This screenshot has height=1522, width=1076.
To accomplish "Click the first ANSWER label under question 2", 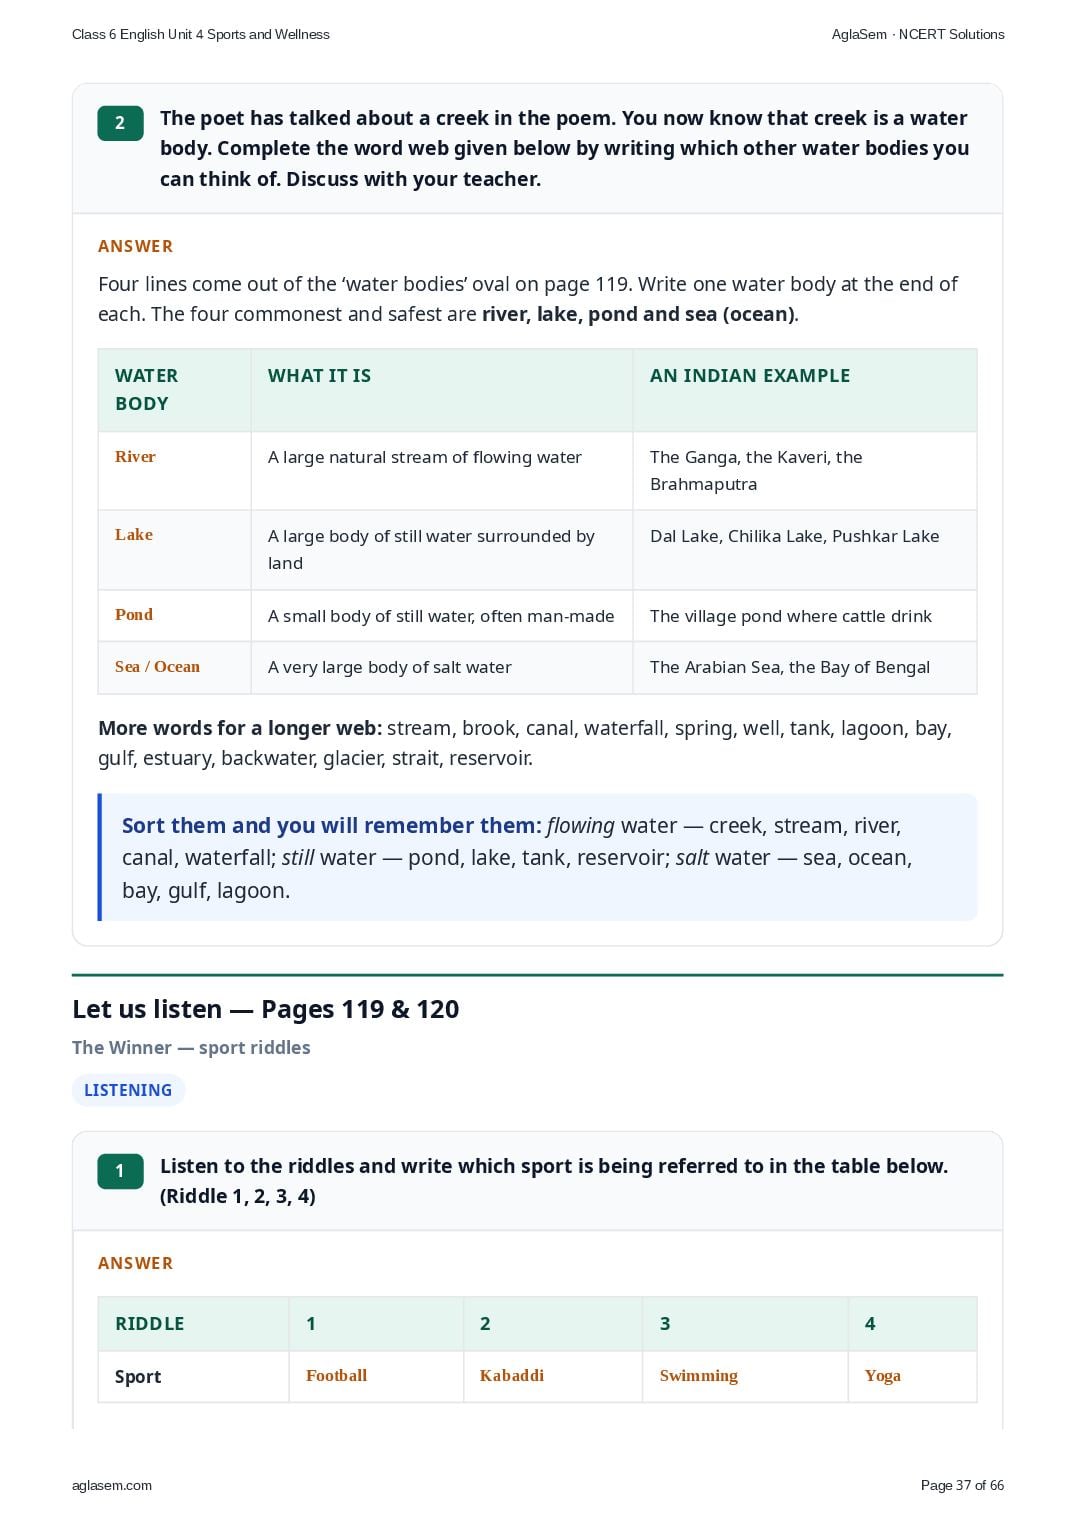I will (135, 246).
